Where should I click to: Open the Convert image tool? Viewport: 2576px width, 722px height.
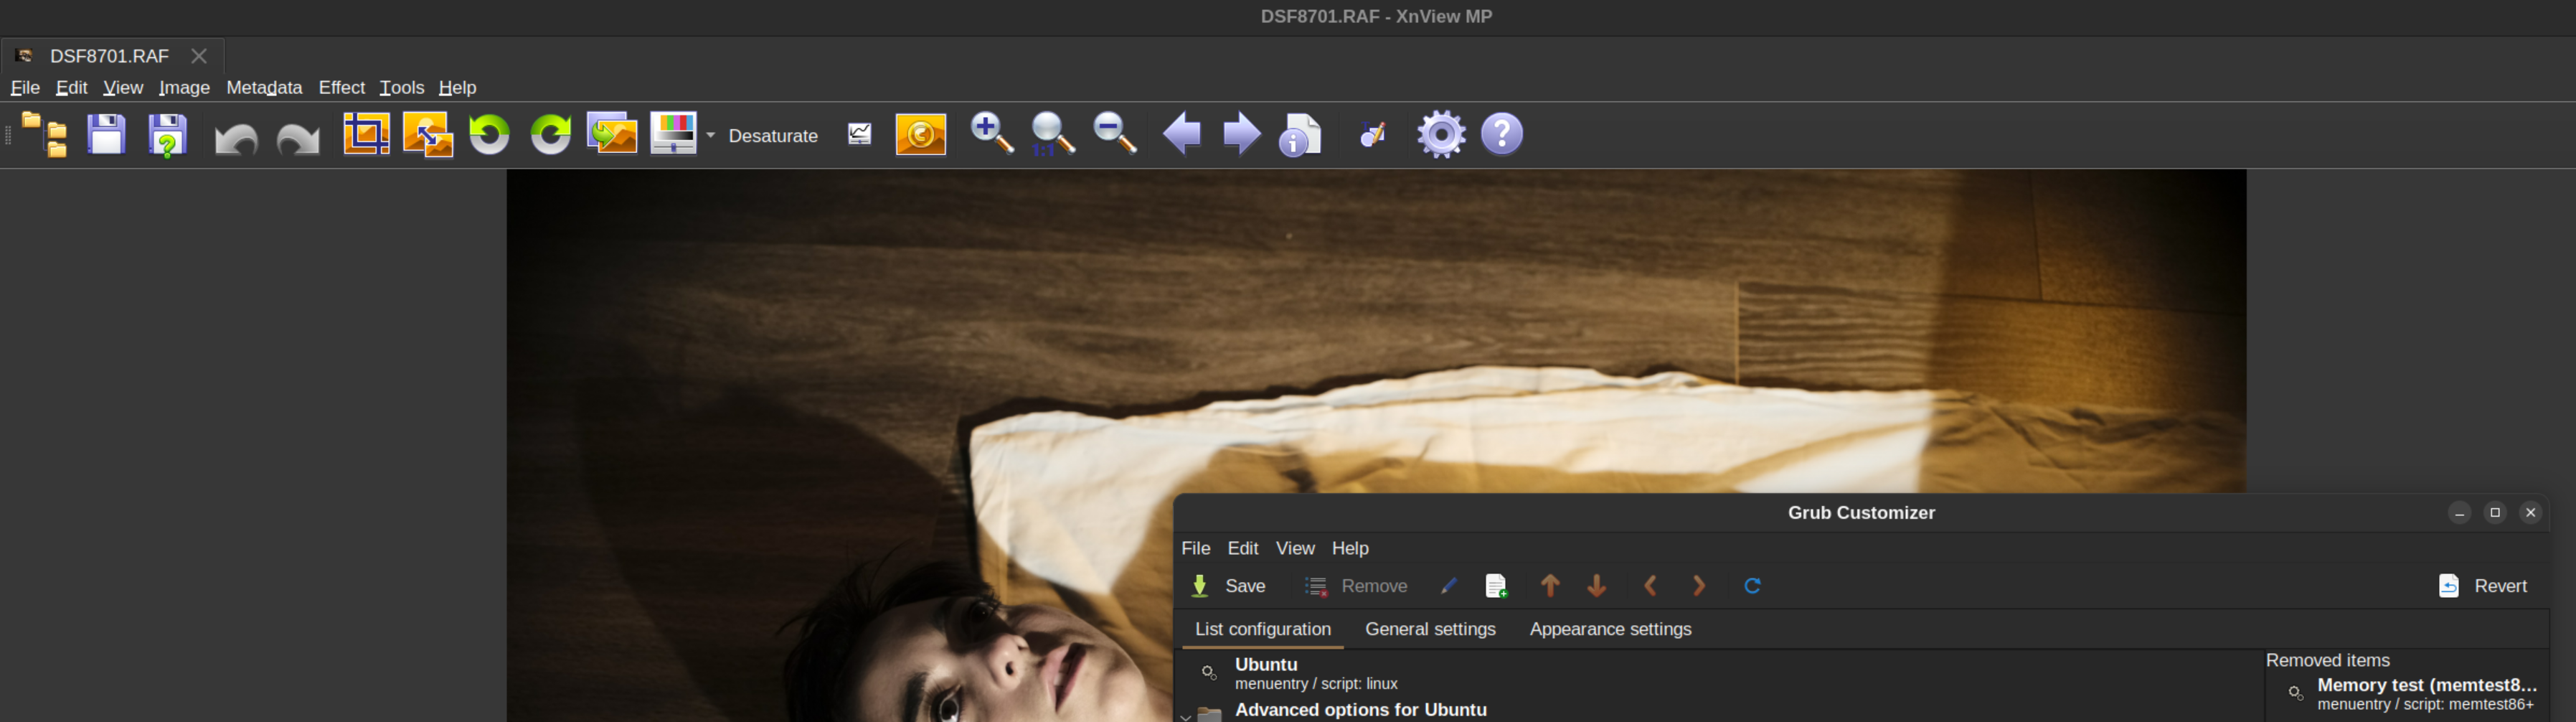612,134
